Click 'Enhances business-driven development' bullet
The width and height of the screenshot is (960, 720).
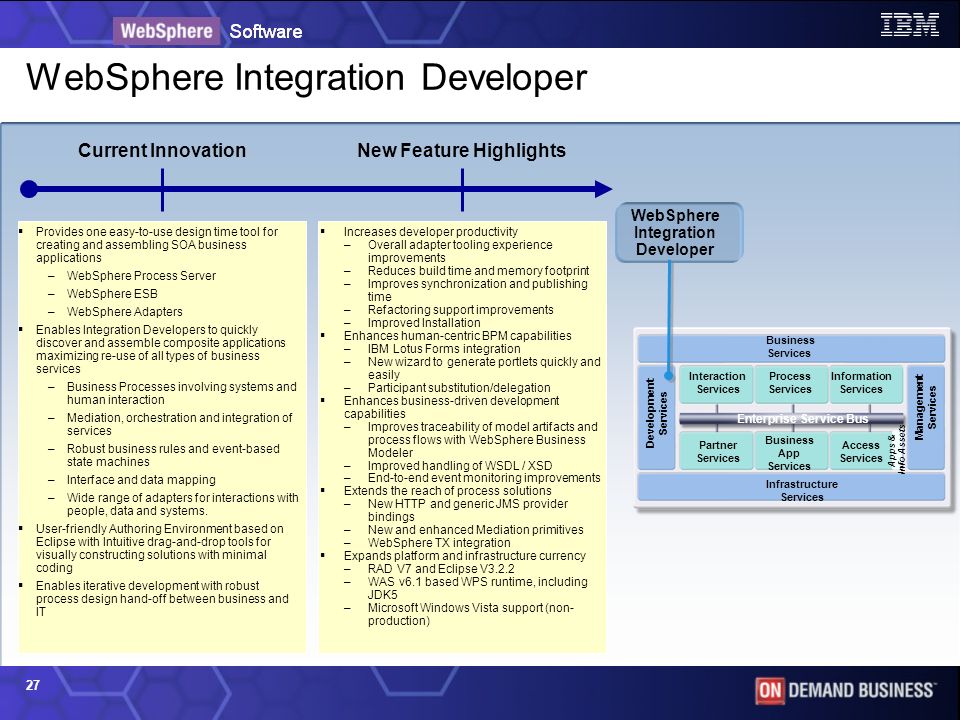451,407
